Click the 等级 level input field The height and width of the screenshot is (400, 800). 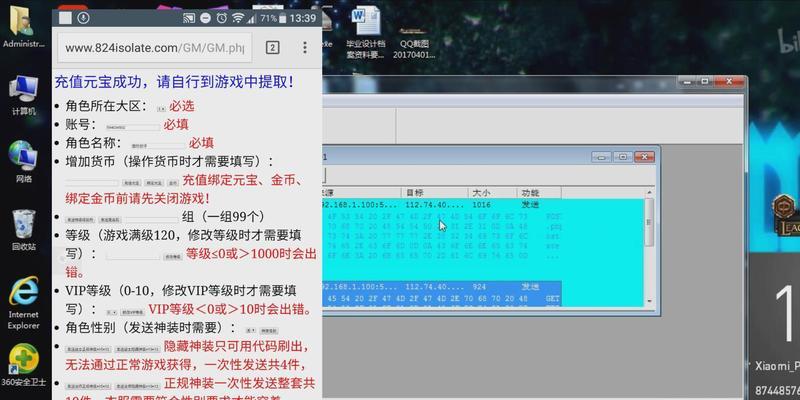coord(133,256)
